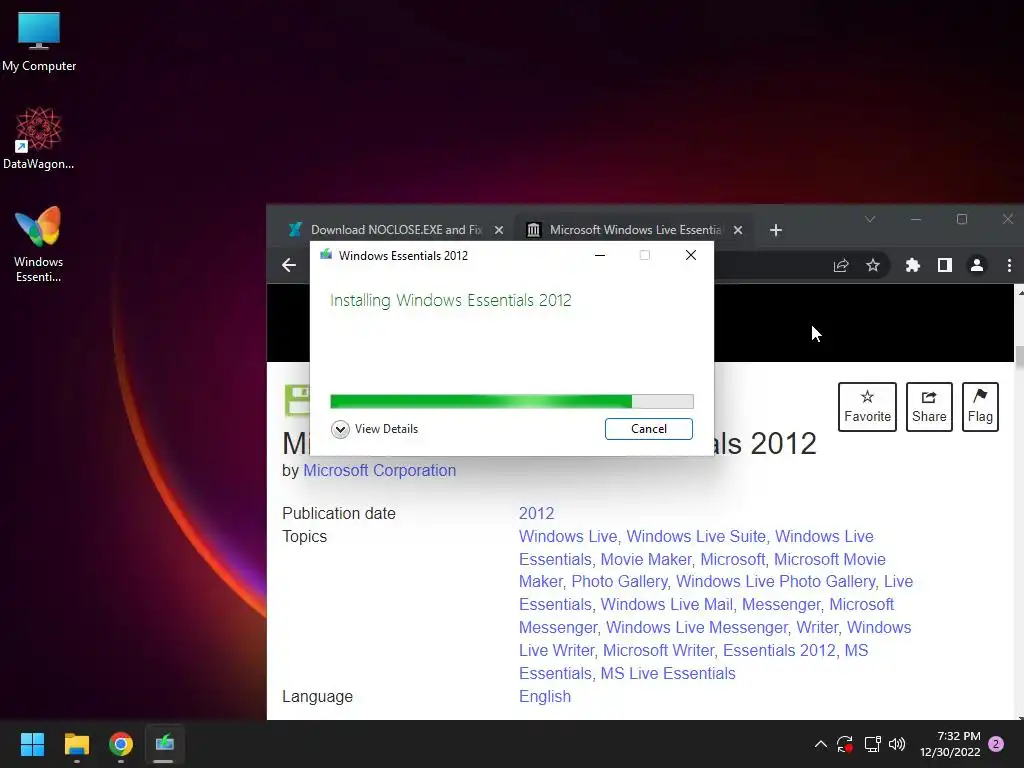The height and width of the screenshot is (768, 1024).
Task: Open the Chrome Extensions puzzle icon
Action: (x=913, y=265)
